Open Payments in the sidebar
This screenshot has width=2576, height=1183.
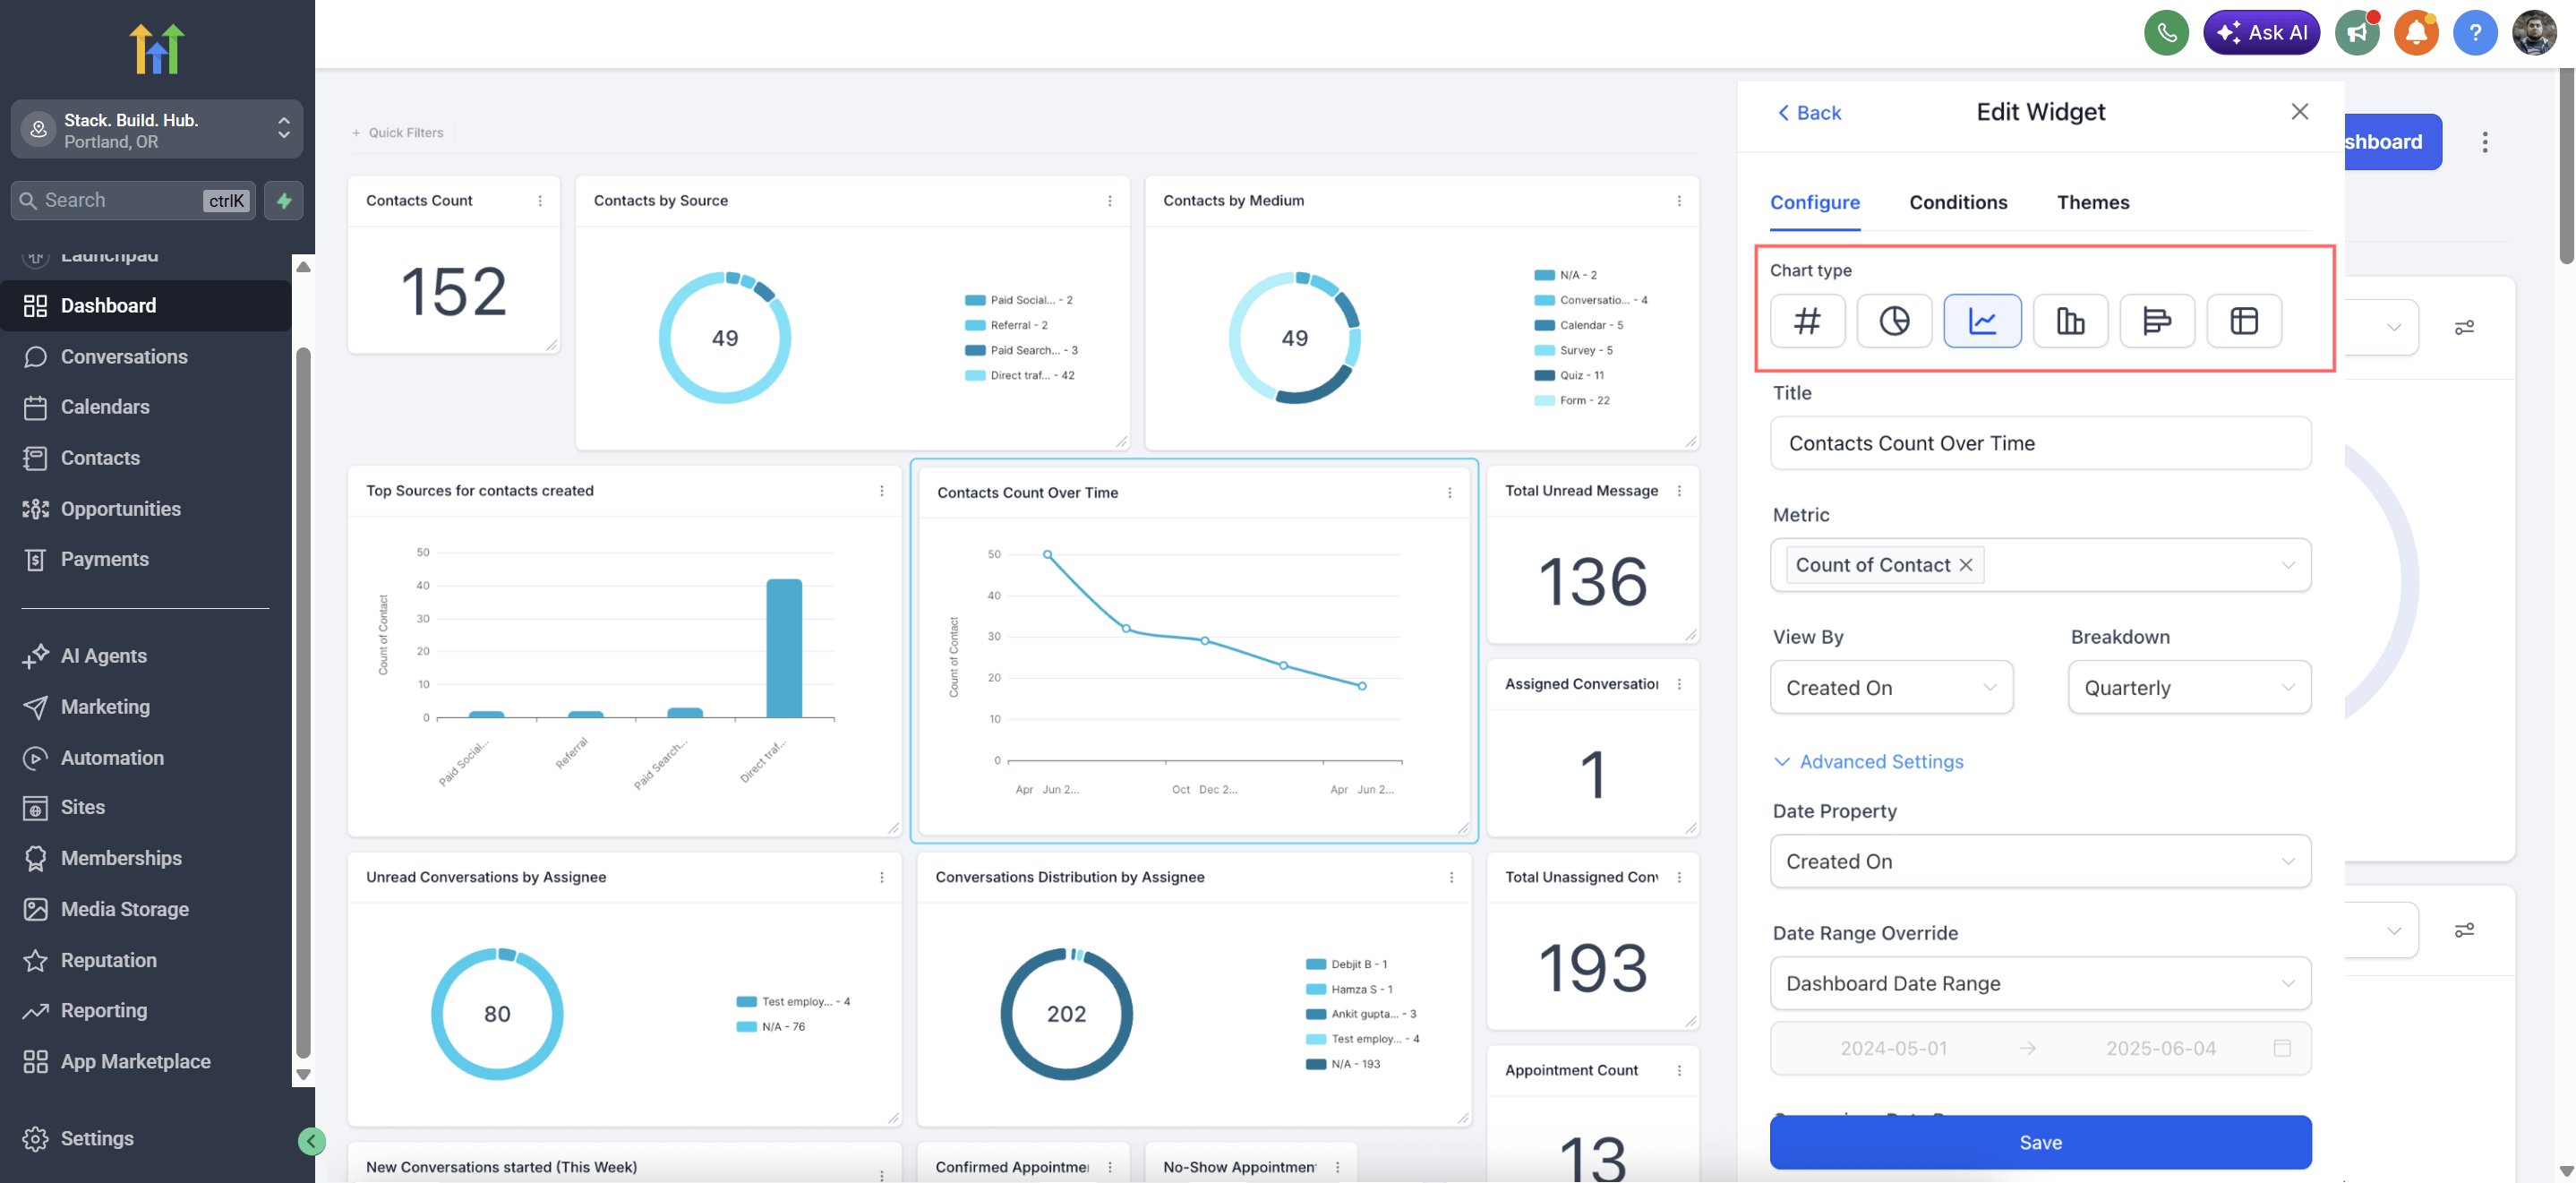pos(146,559)
